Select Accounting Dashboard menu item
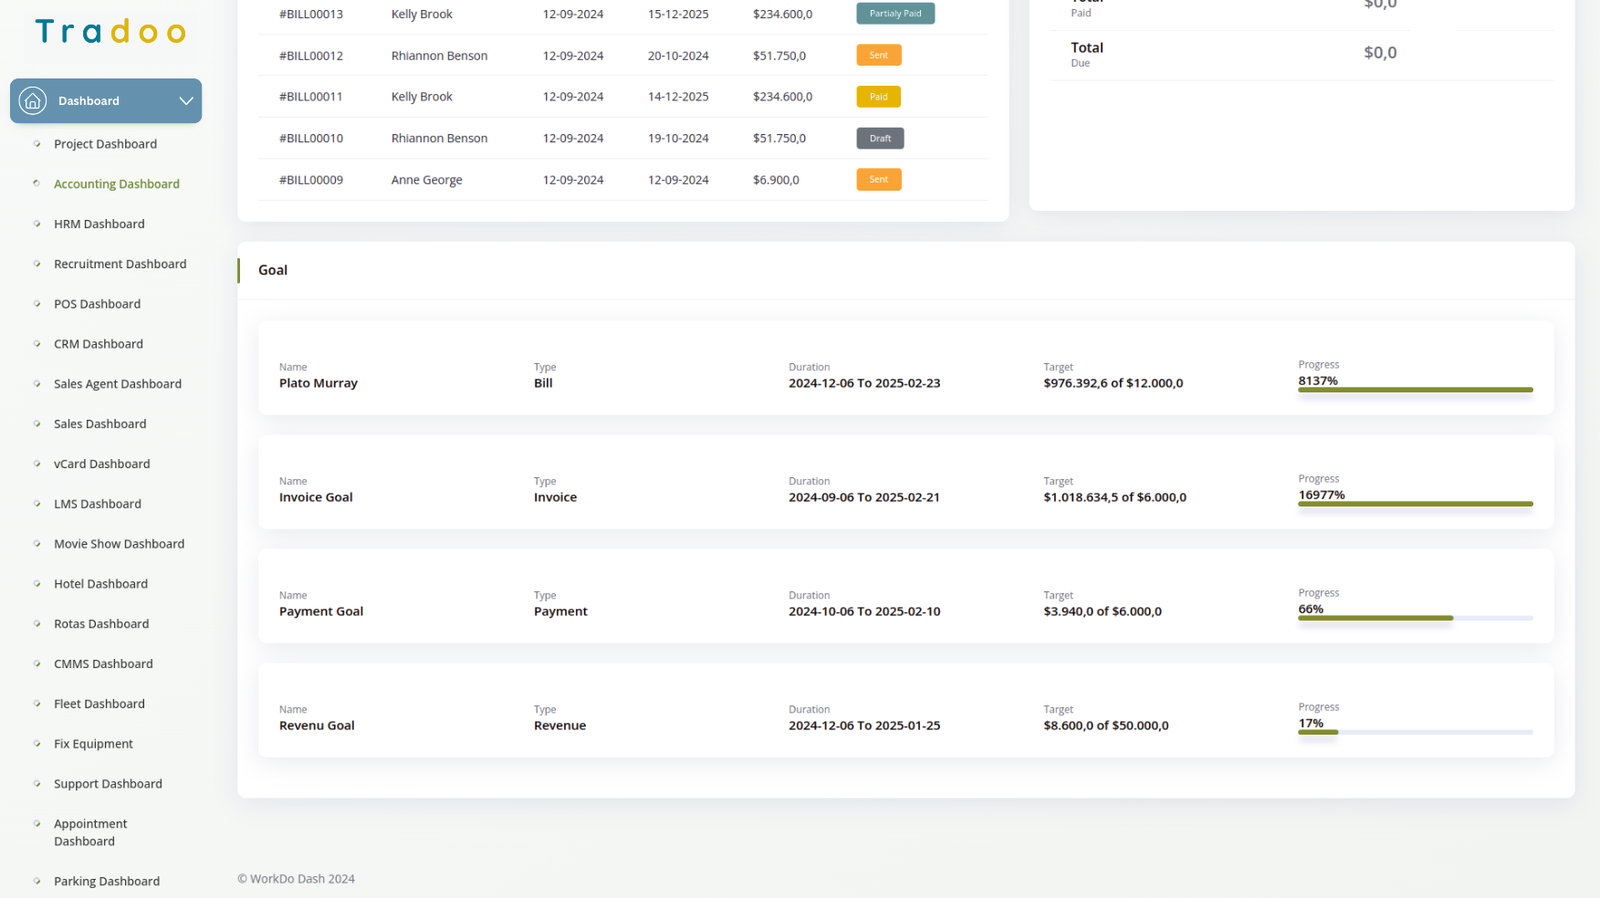The height and width of the screenshot is (898, 1600). point(116,184)
